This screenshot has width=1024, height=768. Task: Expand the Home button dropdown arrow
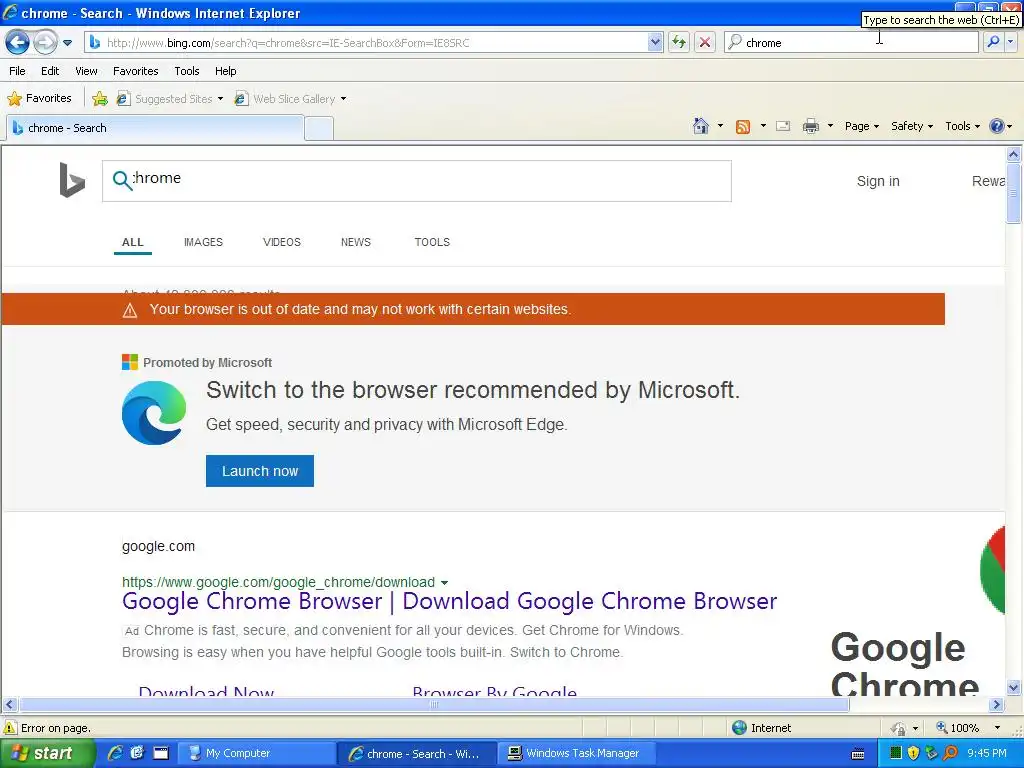coord(720,126)
